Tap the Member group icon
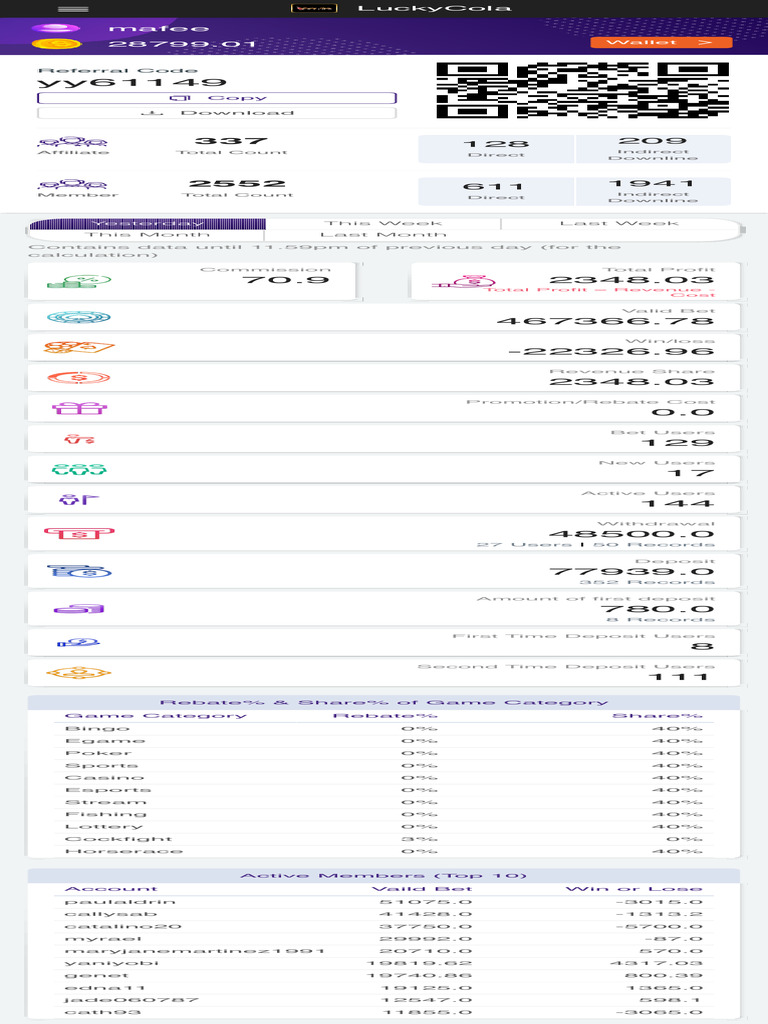Image resolution: width=768 pixels, height=1024 pixels. pyautogui.click(x=72, y=185)
